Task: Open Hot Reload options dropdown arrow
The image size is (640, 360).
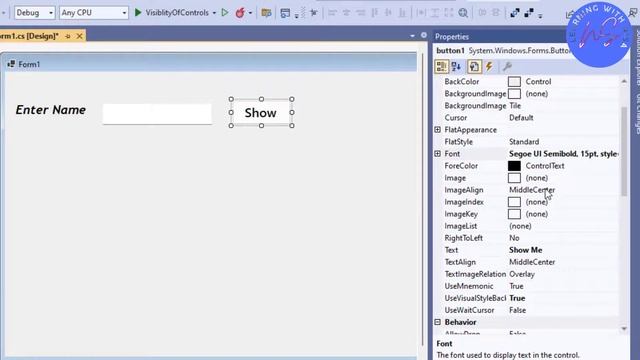Action: click(x=250, y=13)
